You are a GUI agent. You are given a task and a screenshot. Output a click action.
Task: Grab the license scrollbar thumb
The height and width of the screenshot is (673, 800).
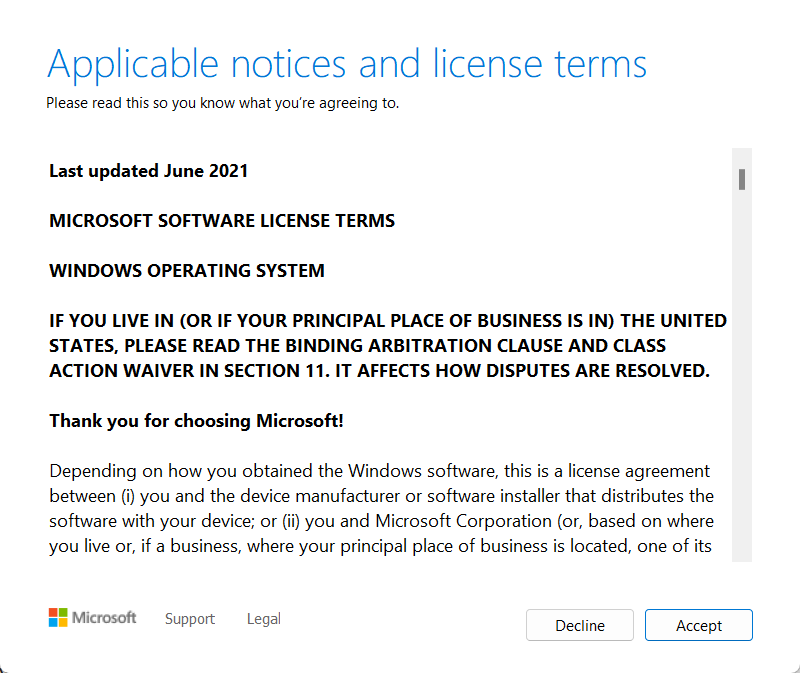pos(742,180)
